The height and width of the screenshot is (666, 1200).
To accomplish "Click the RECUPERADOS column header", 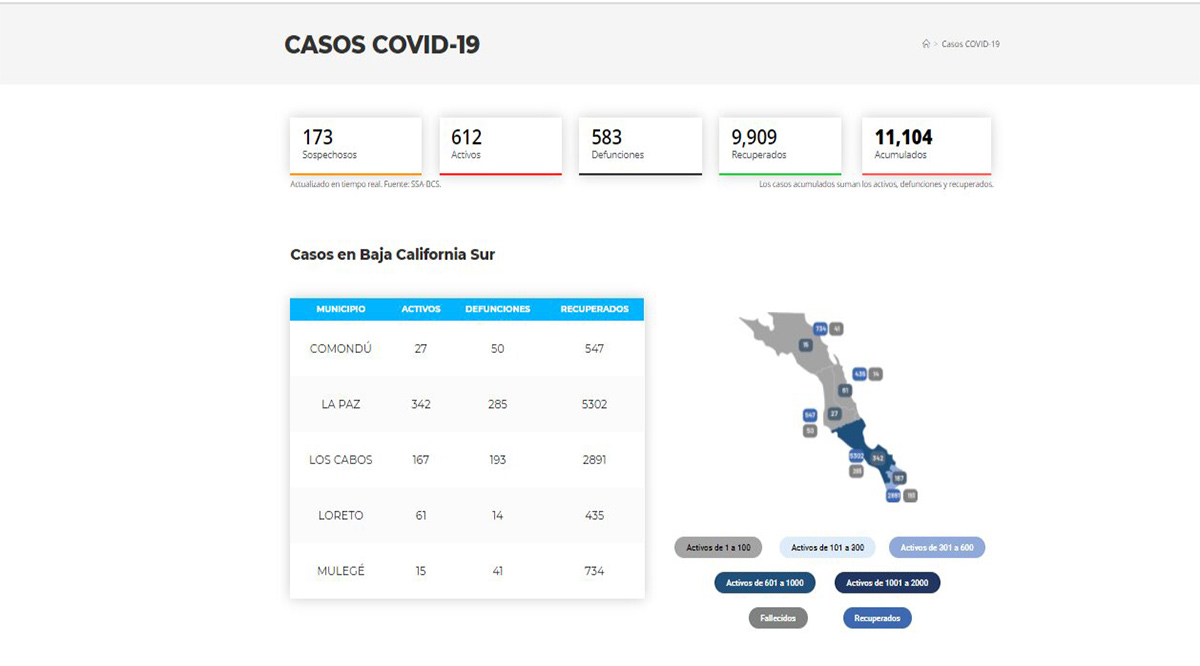I will point(594,309).
